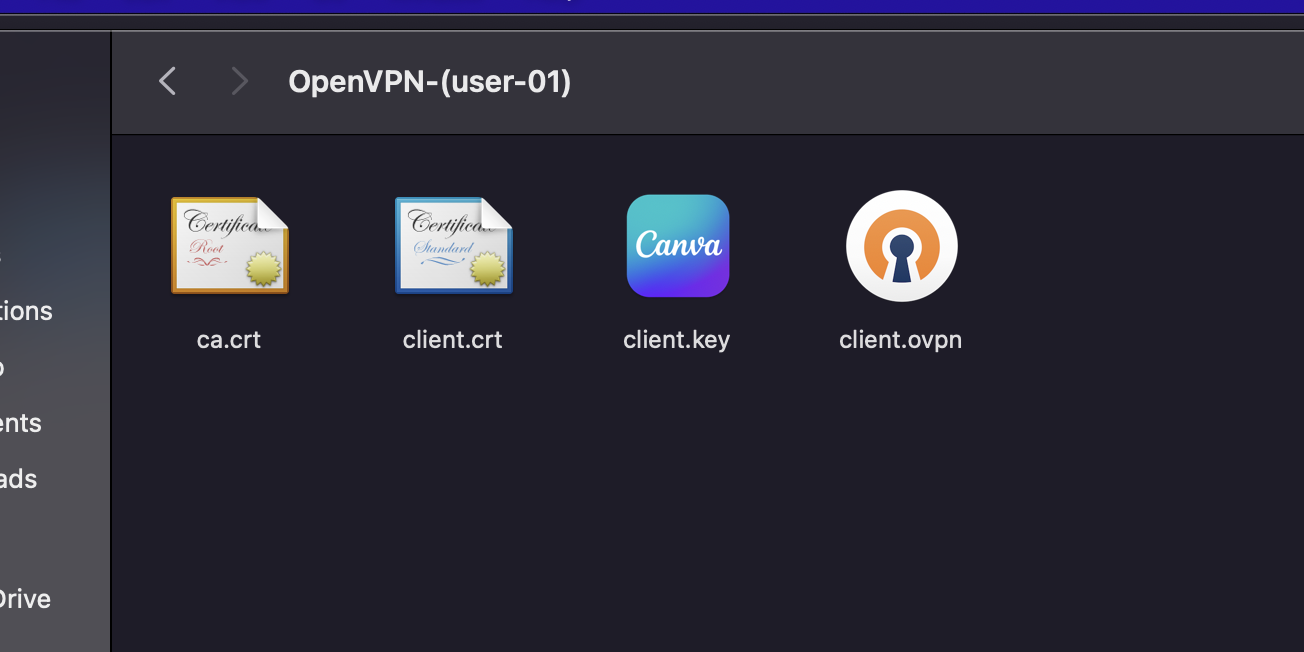Image resolution: width=1304 pixels, height=652 pixels.
Task: Select the client.crt standard certificate
Action: click(453, 245)
